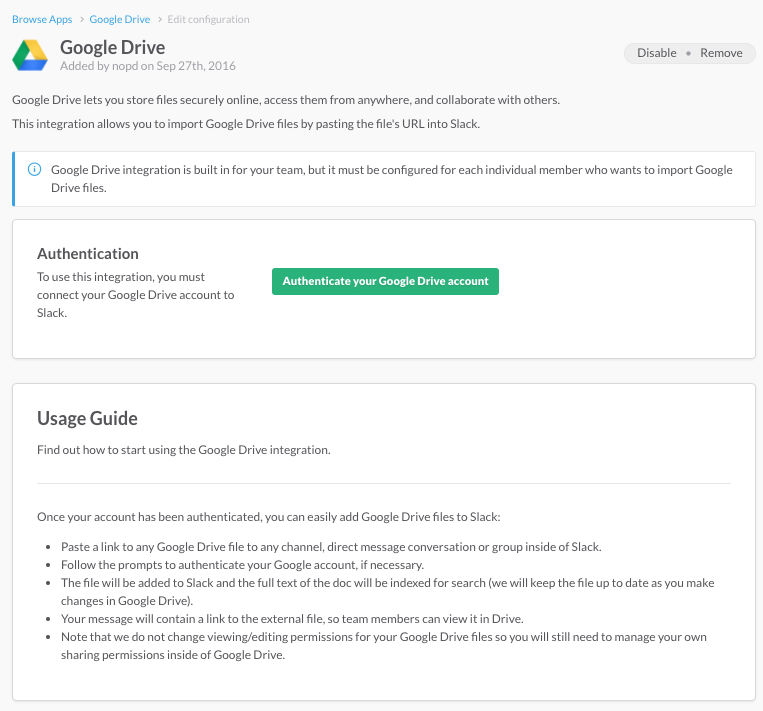Click the Usage Guide heading
763x711 pixels.
(x=88, y=419)
